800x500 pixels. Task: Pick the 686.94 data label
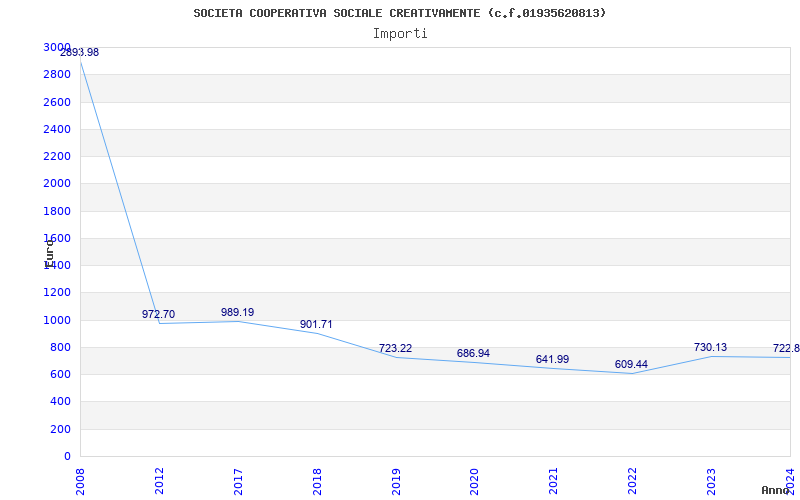pyautogui.click(x=473, y=353)
